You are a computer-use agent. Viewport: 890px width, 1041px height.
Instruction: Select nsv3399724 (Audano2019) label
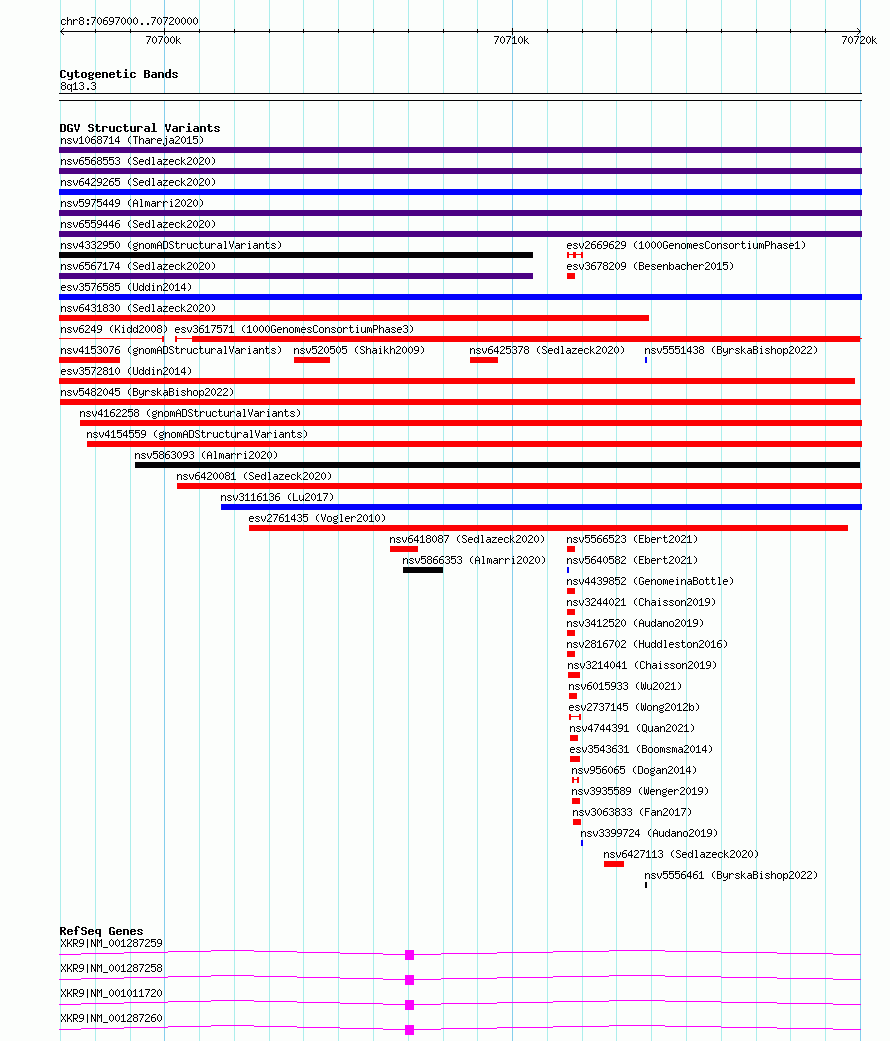pyautogui.click(x=649, y=834)
